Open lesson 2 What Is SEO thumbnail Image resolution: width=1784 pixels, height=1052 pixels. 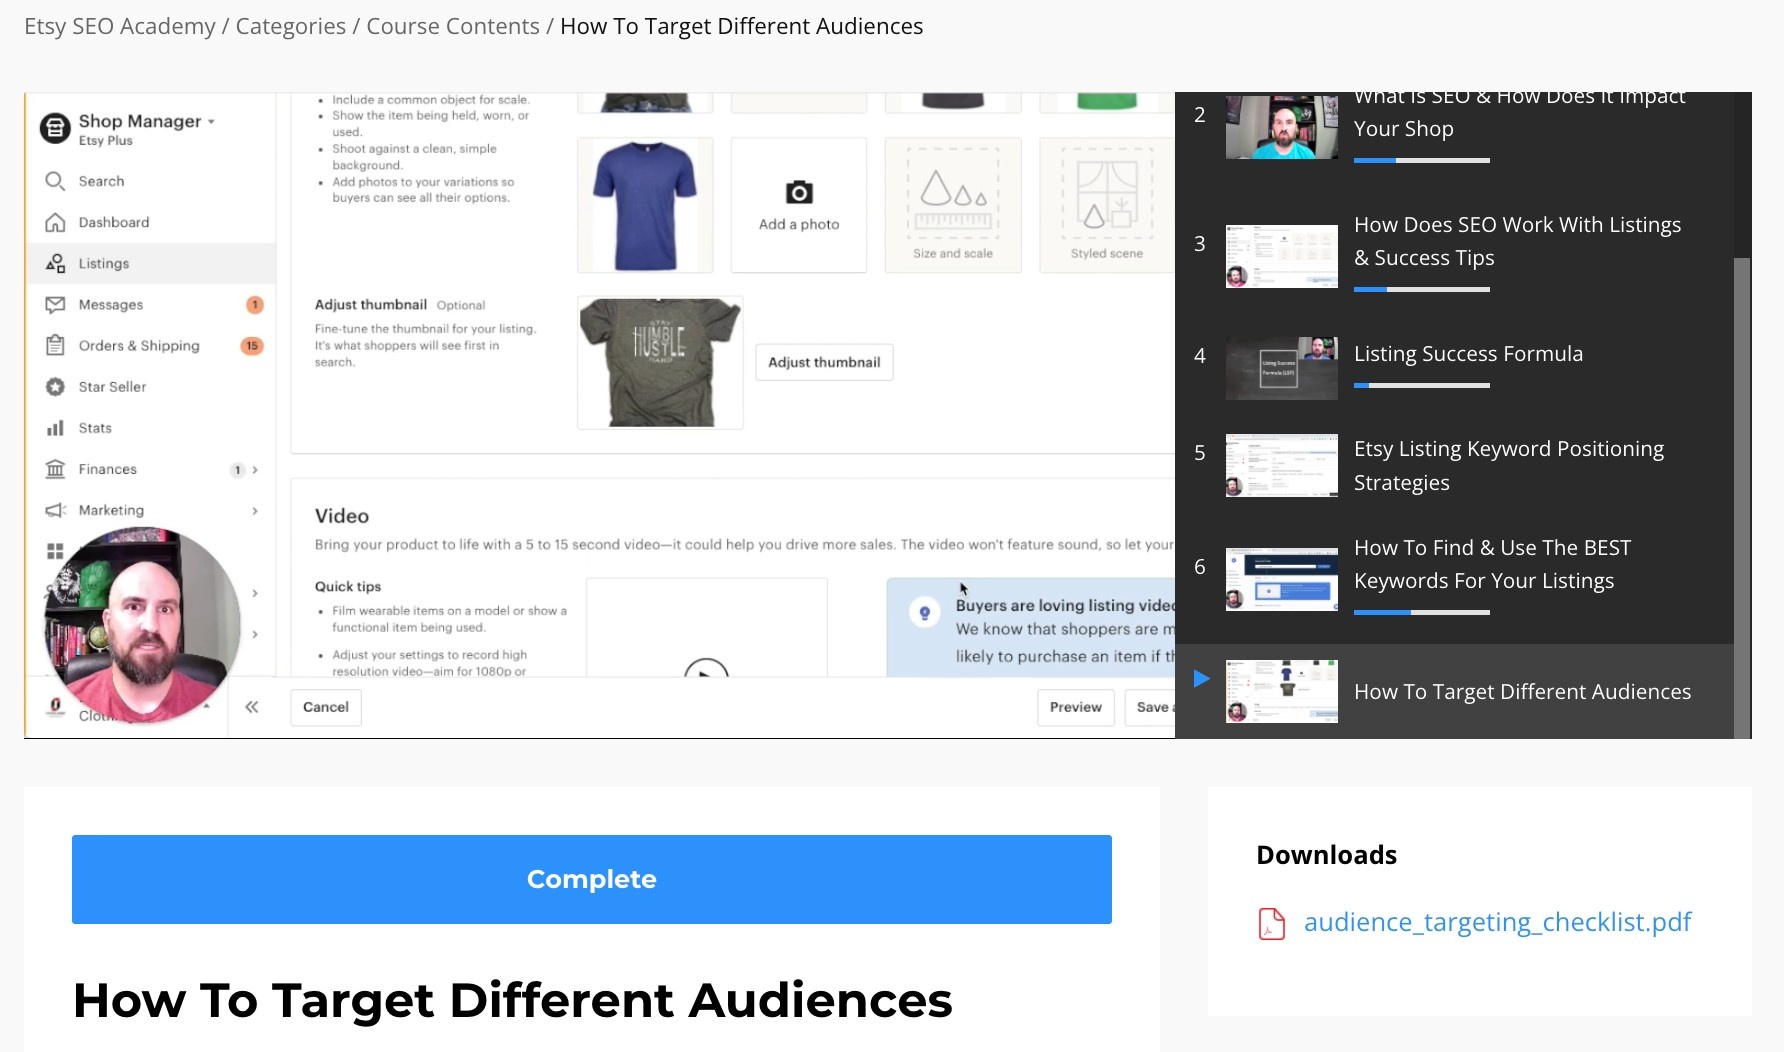coord(1282,127)
